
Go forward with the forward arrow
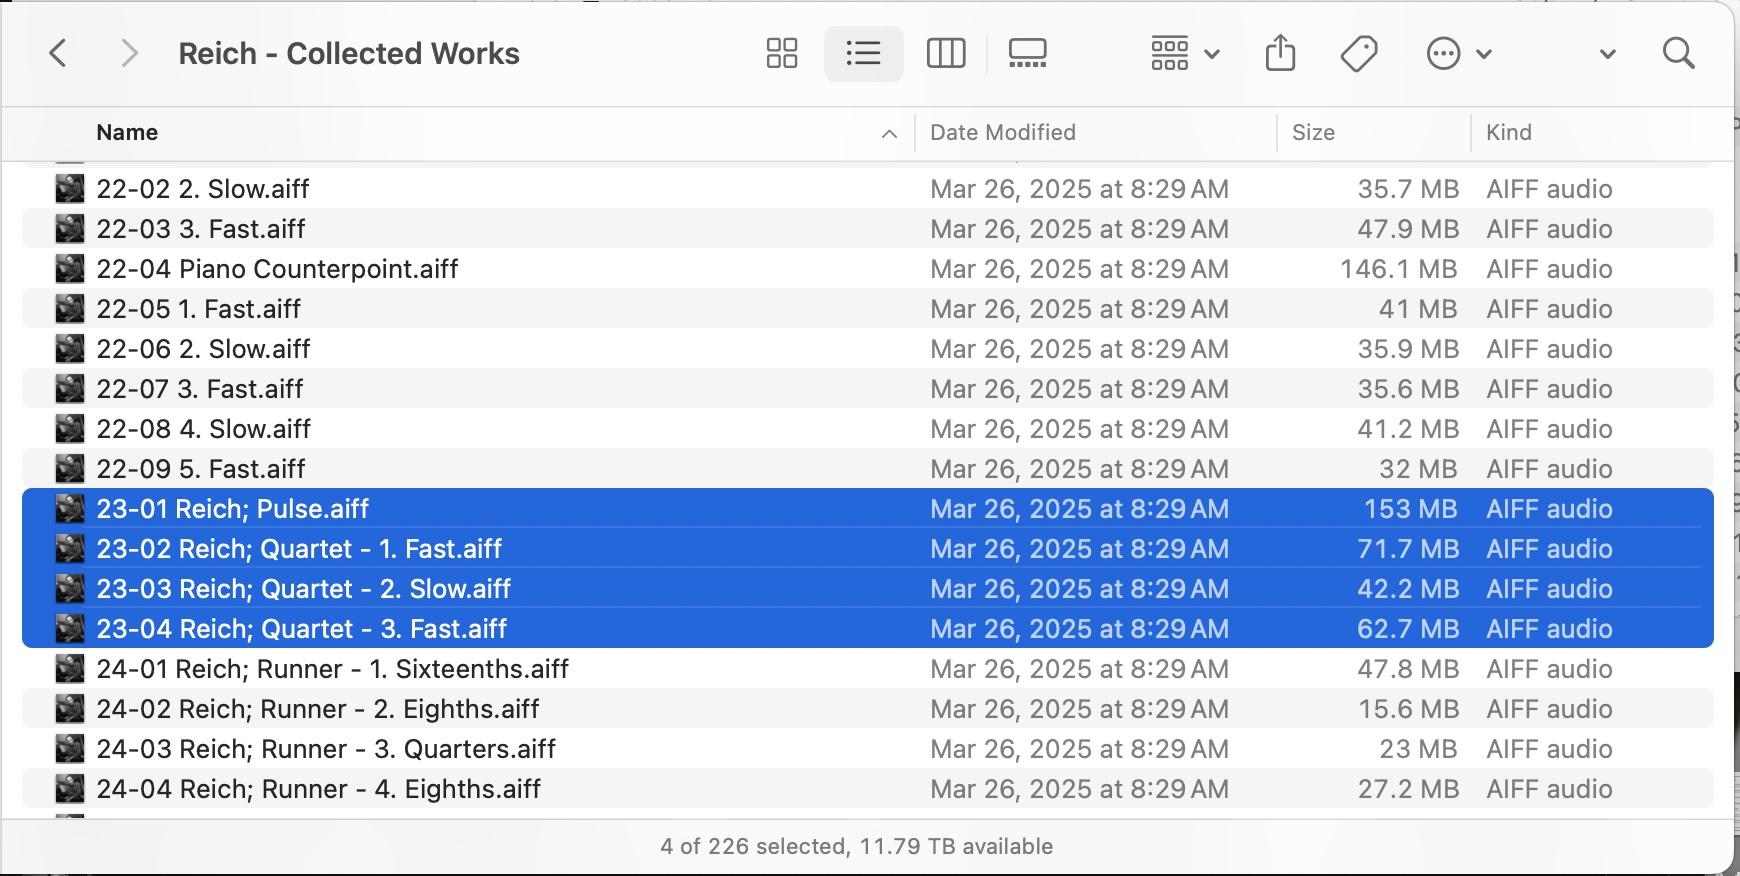128,53
